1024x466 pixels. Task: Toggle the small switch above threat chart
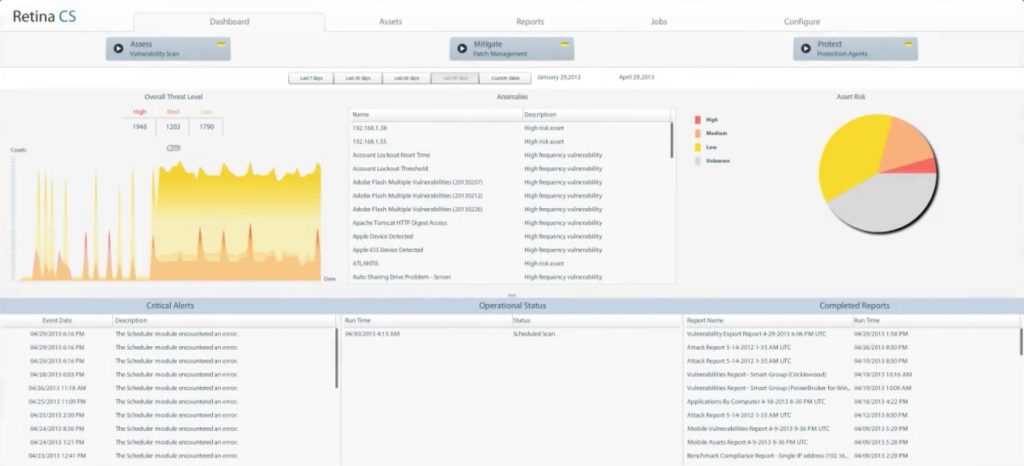point(174,148)
